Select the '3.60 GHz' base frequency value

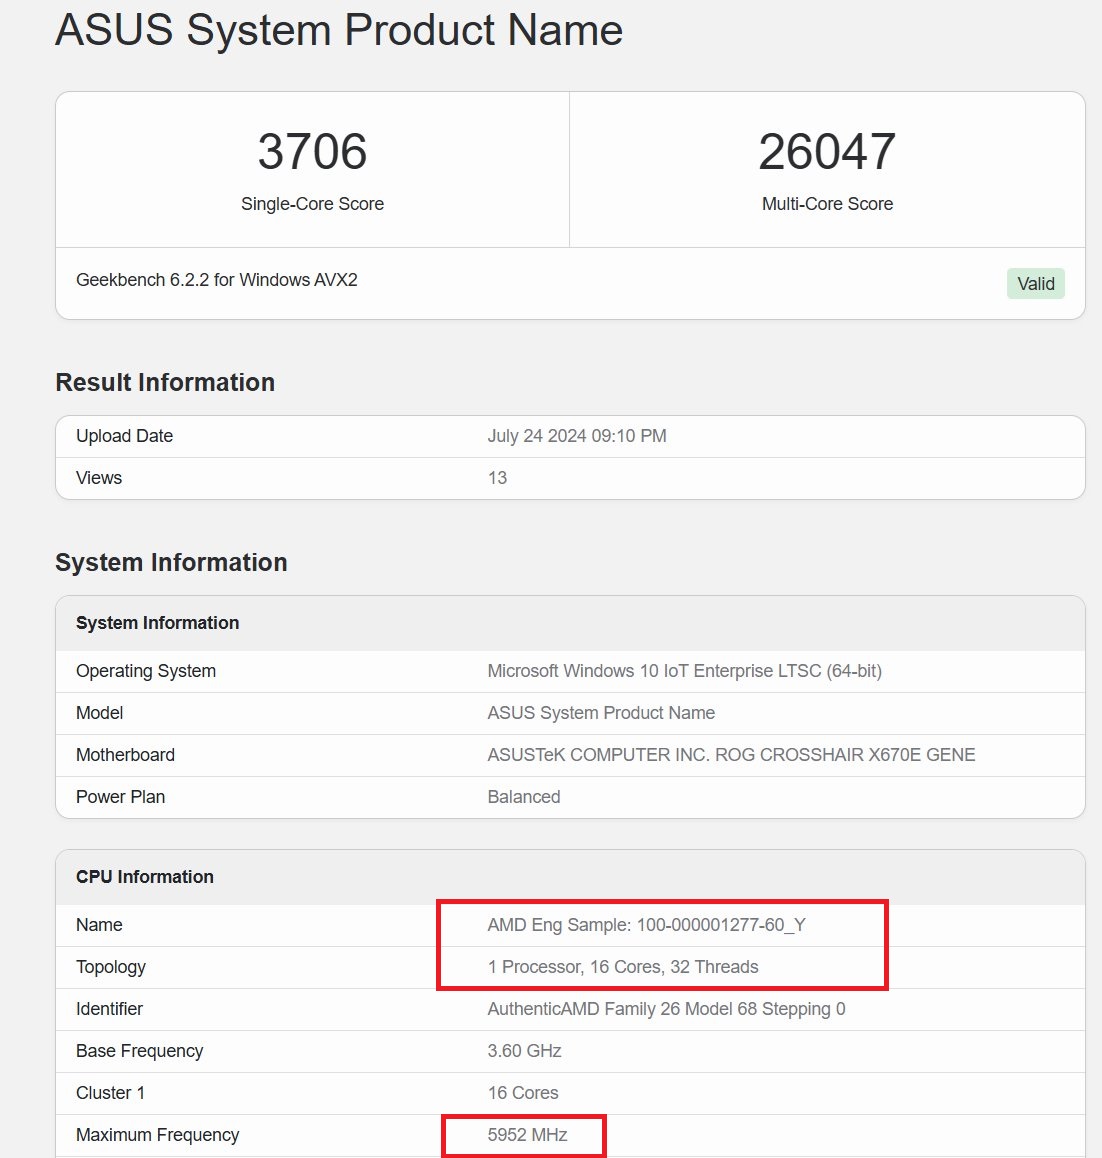(x=524, y=1051)
